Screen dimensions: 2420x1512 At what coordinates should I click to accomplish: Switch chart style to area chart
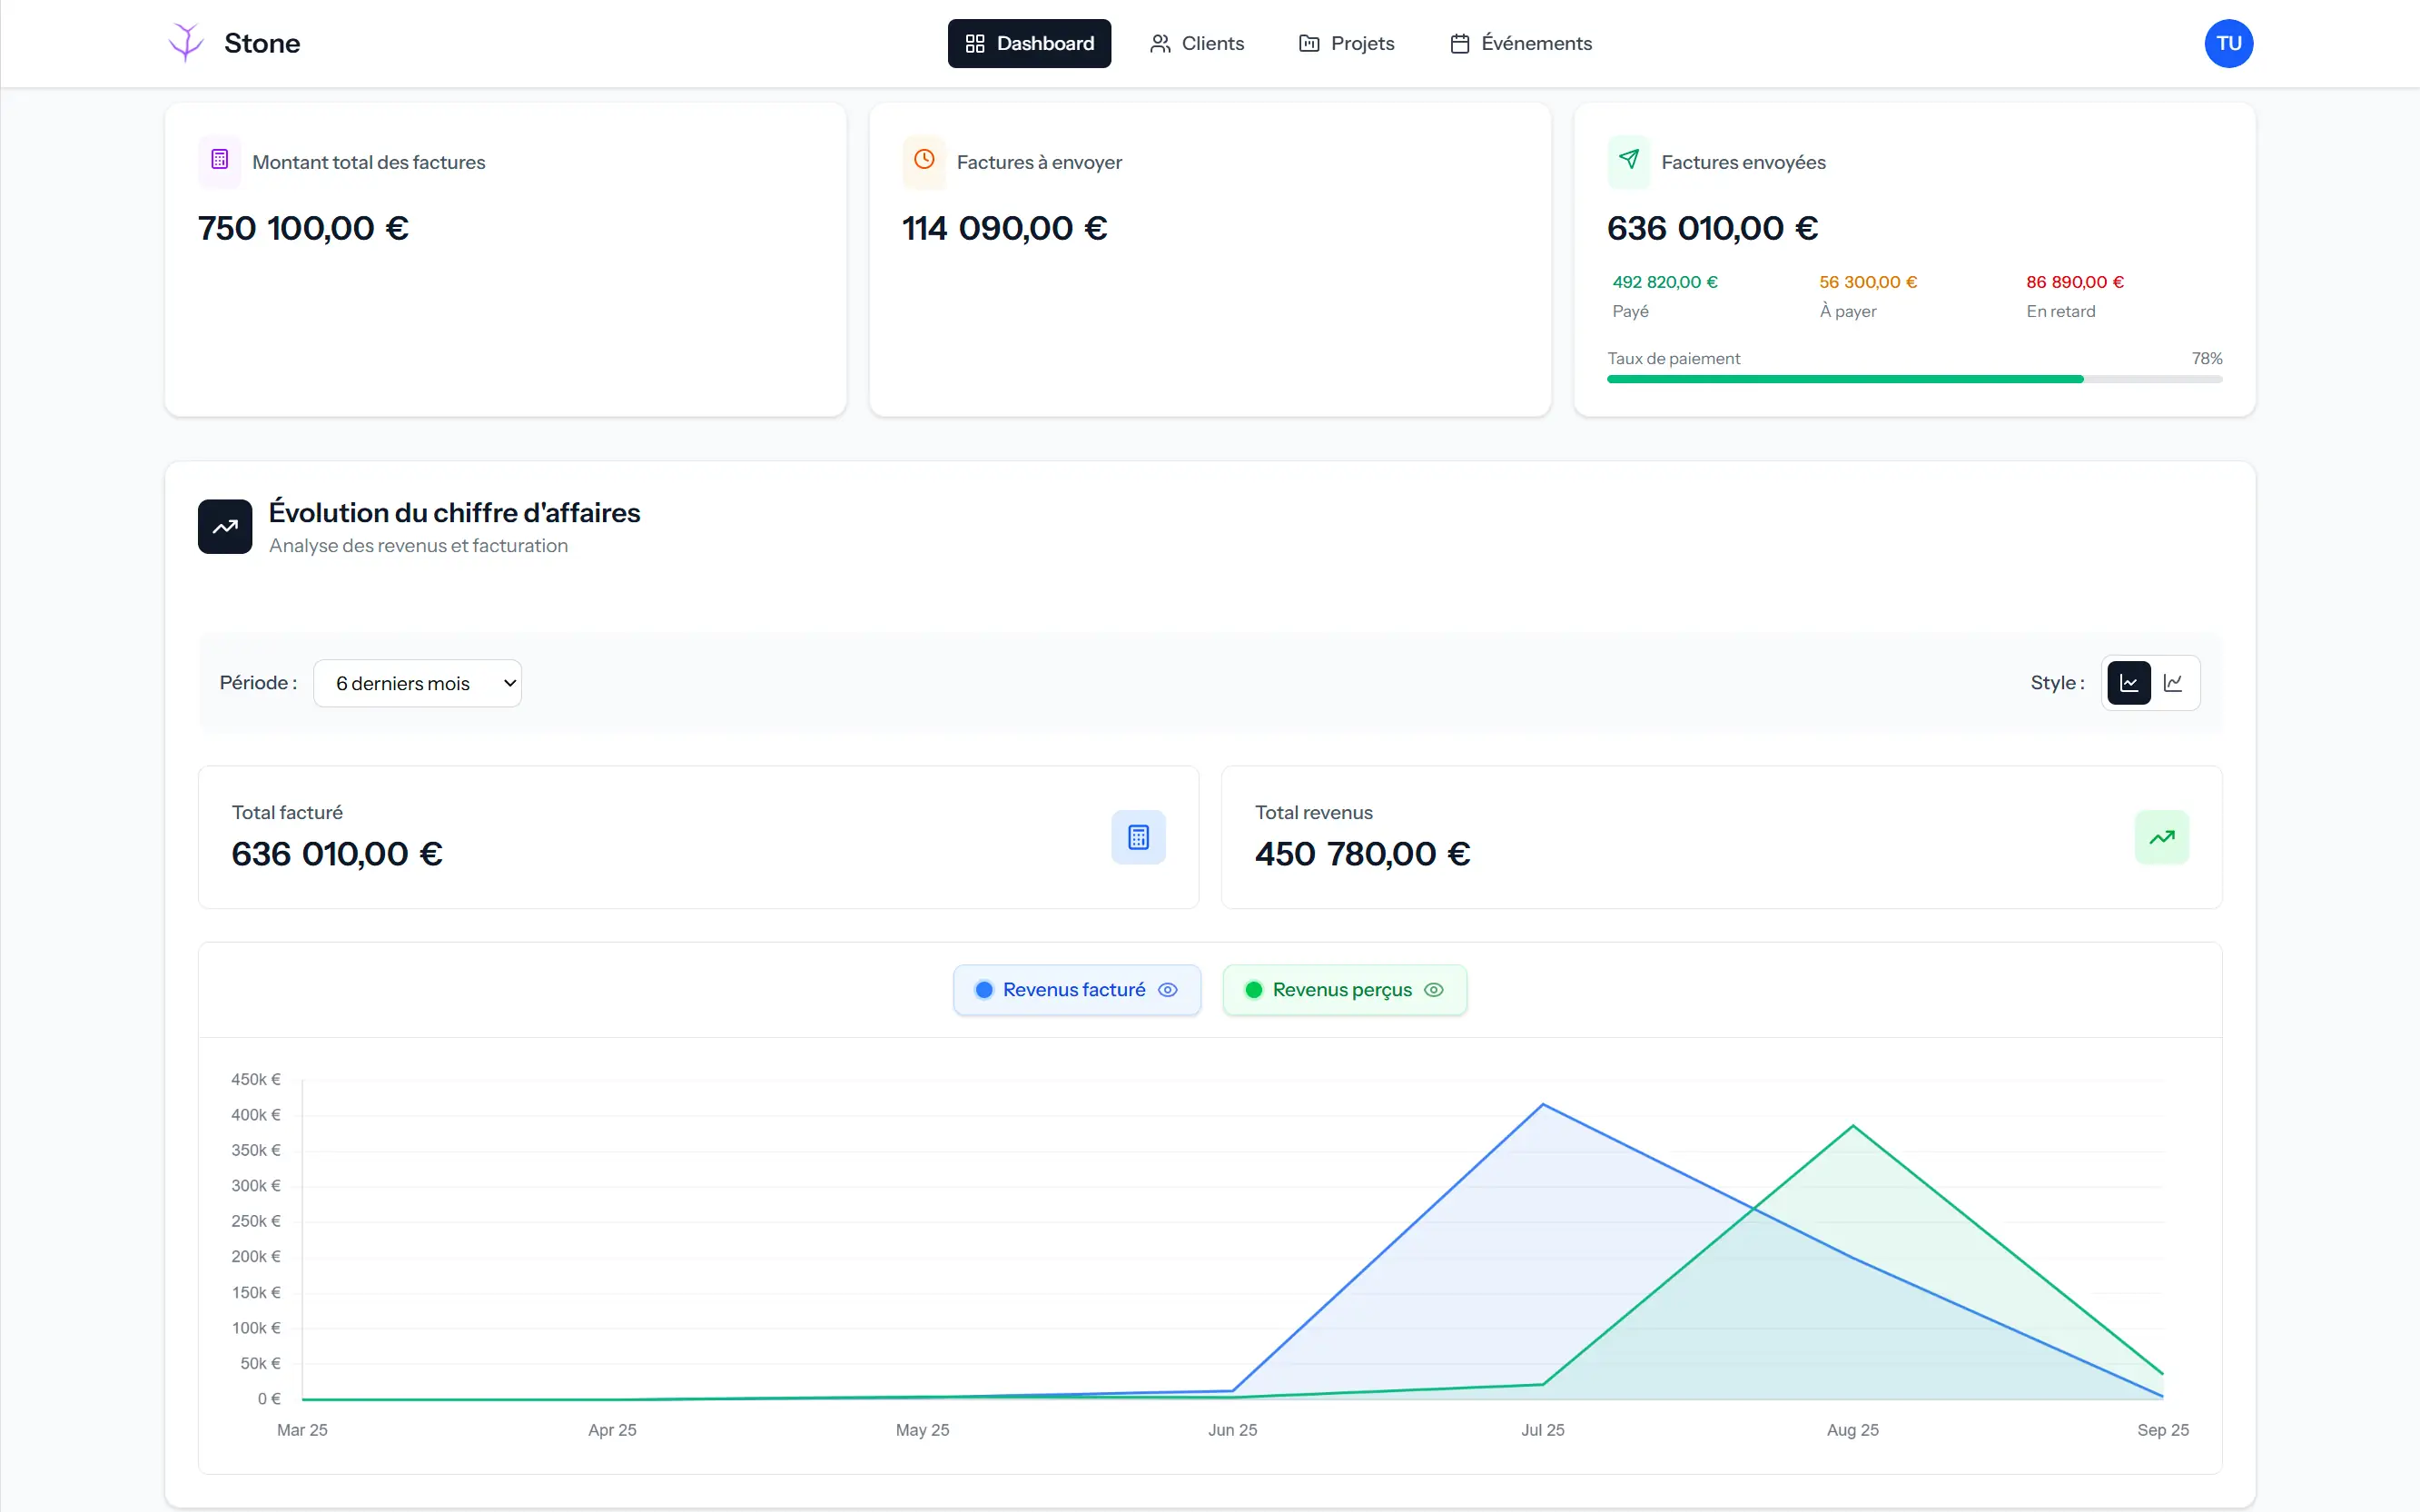tap(2129, 683)
